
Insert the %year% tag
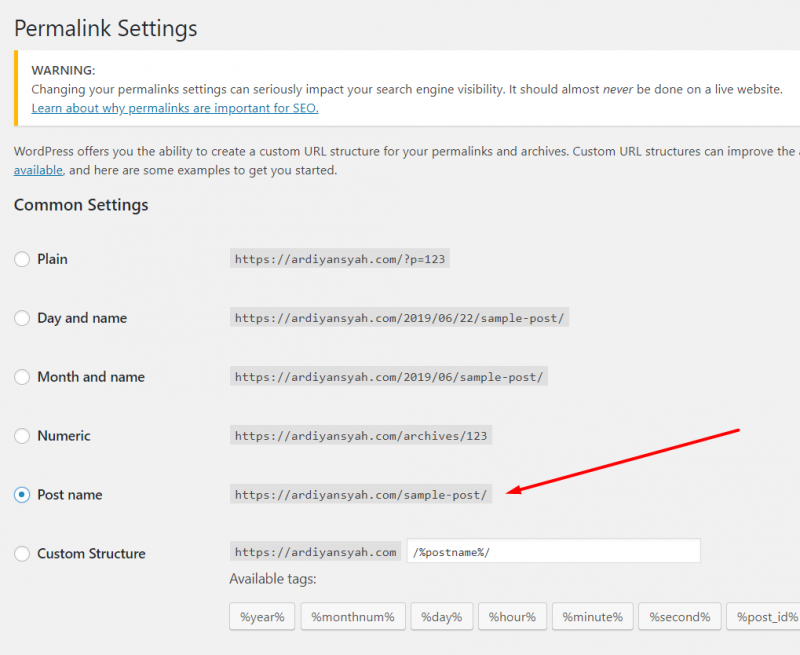tap(262, 617)
